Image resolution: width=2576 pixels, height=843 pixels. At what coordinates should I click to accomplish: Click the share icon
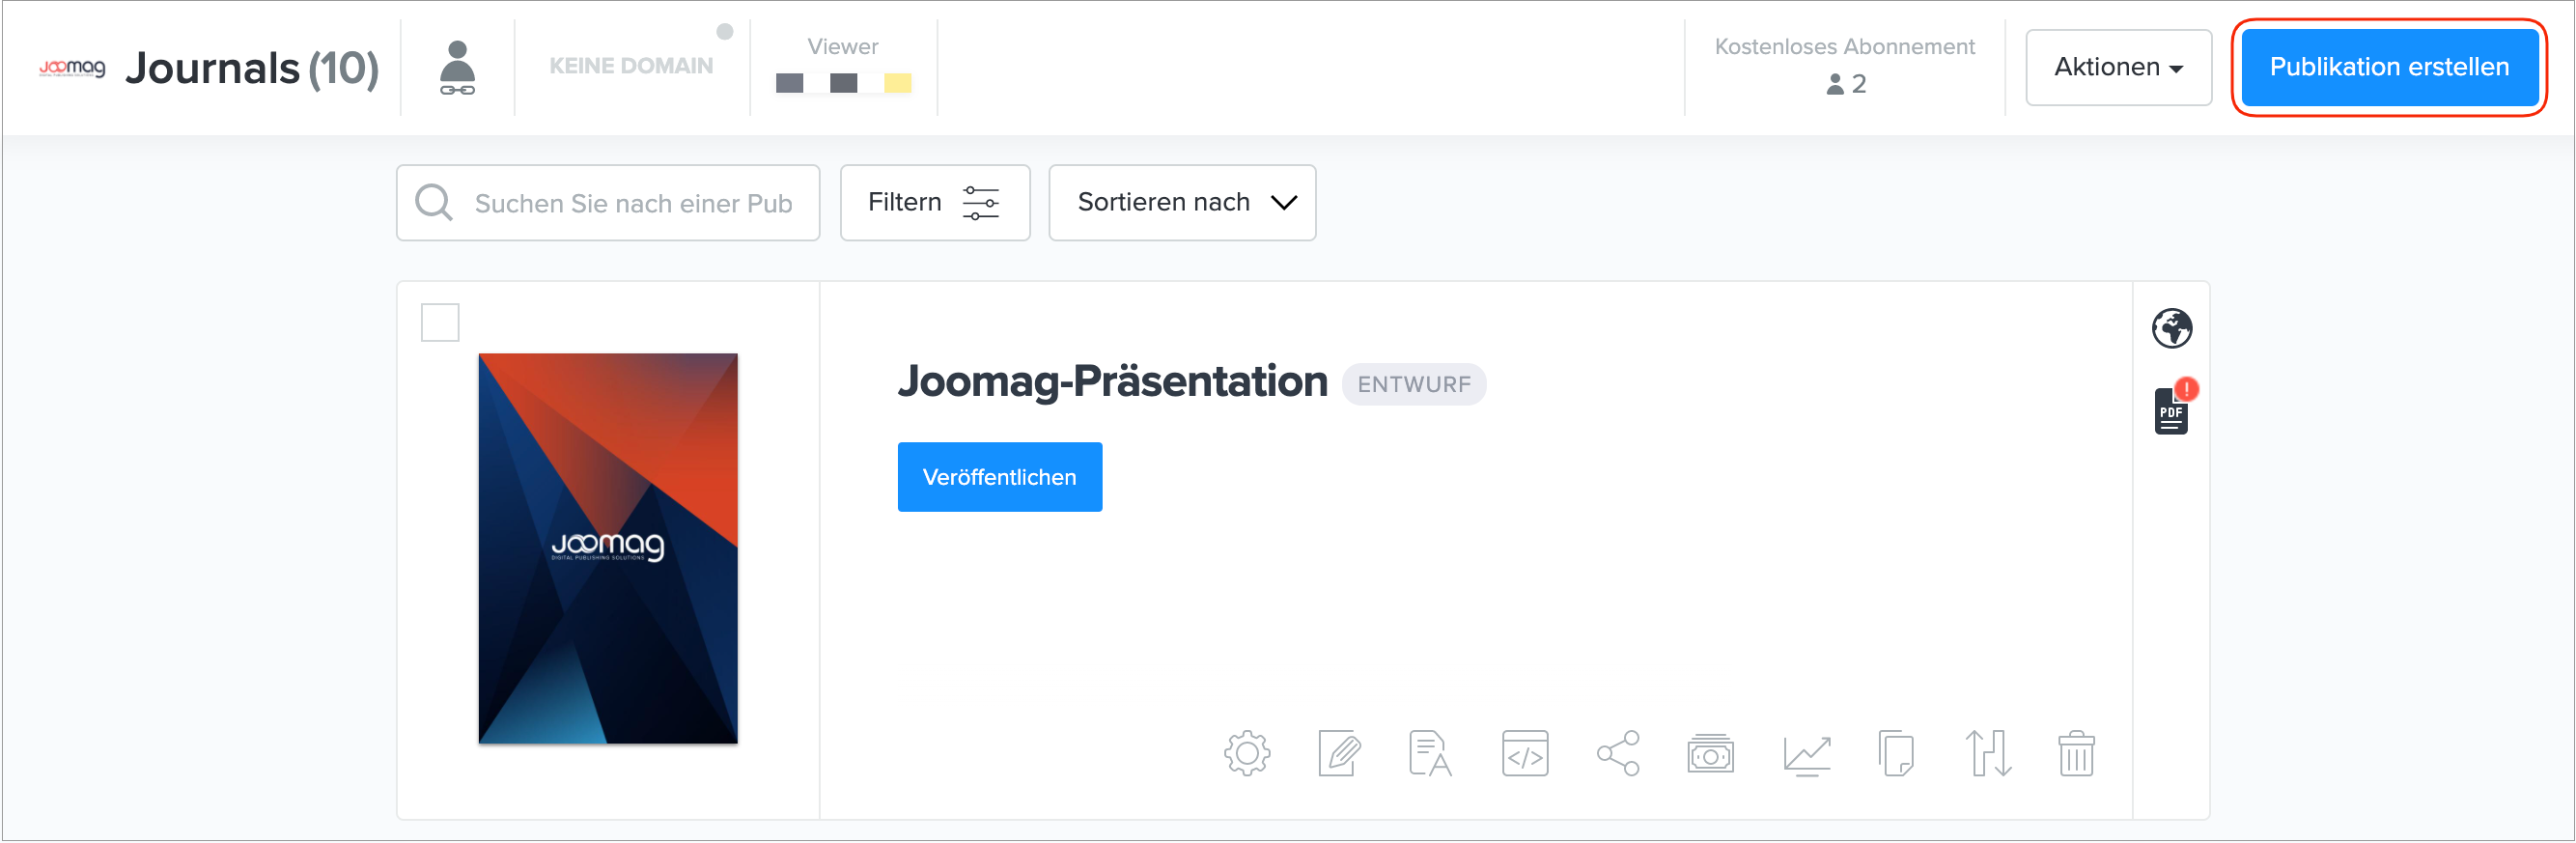pos(1617,754)
